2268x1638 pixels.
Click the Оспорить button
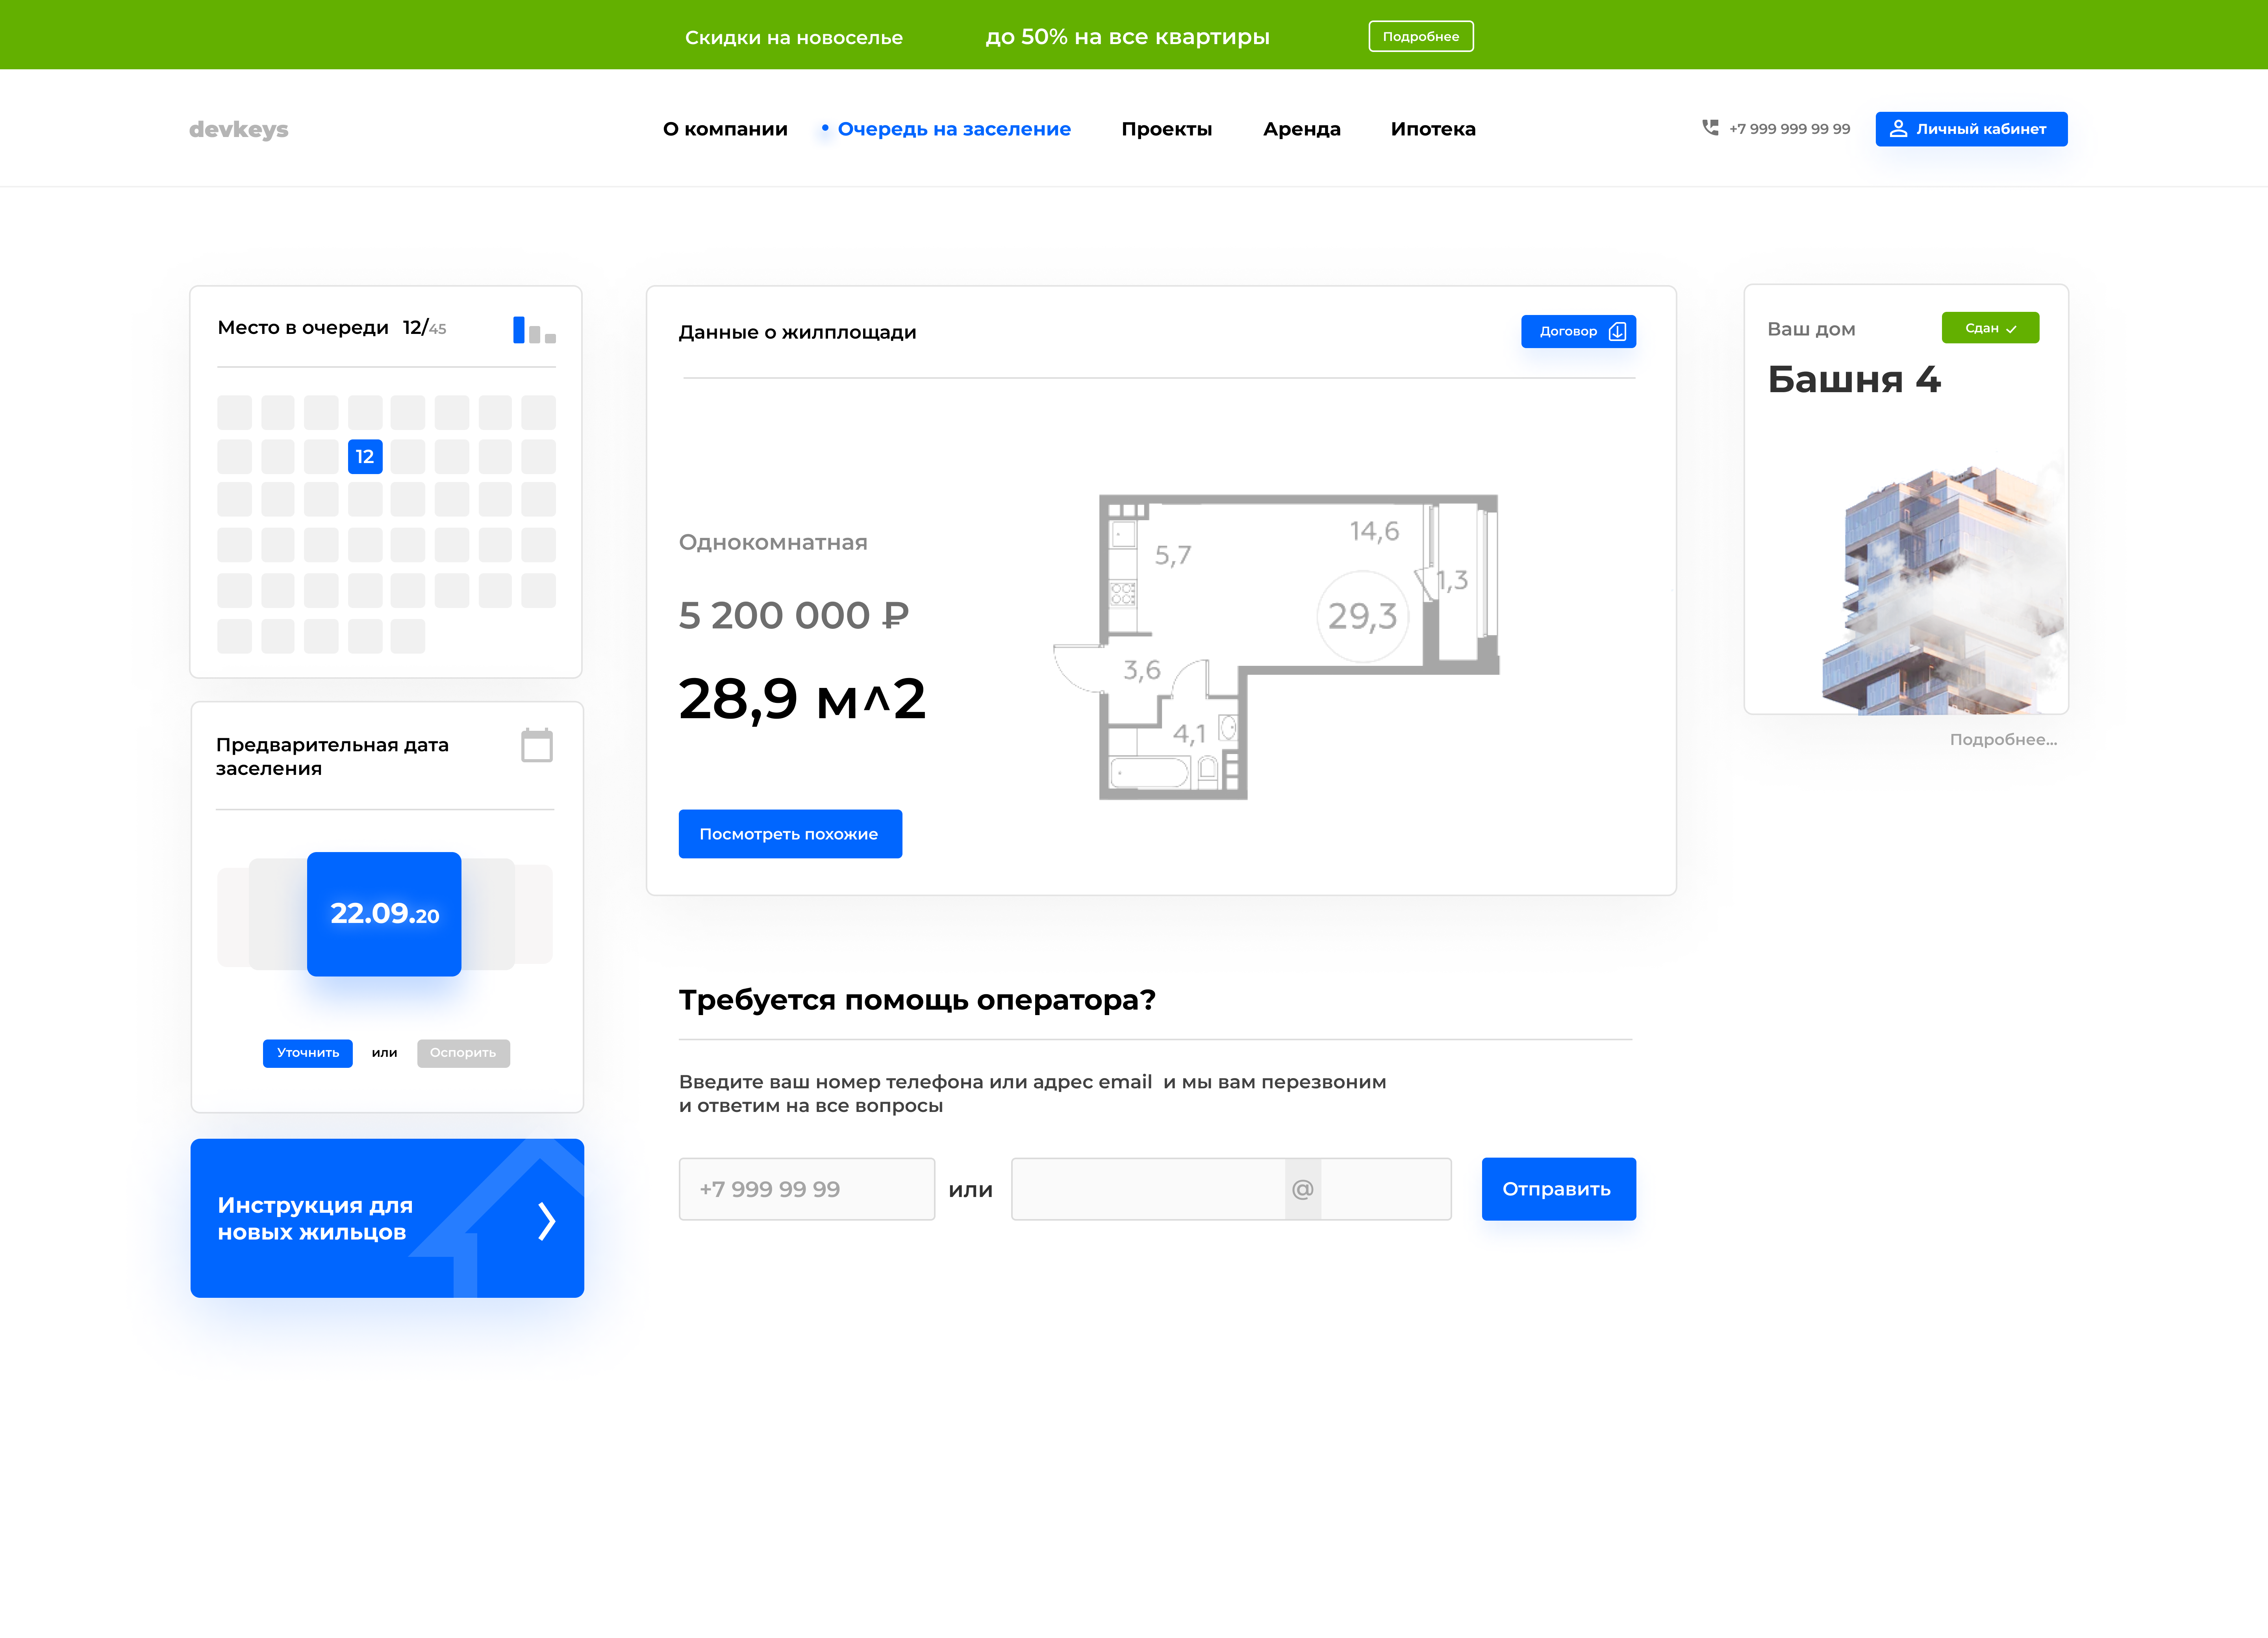point(463,1053)
